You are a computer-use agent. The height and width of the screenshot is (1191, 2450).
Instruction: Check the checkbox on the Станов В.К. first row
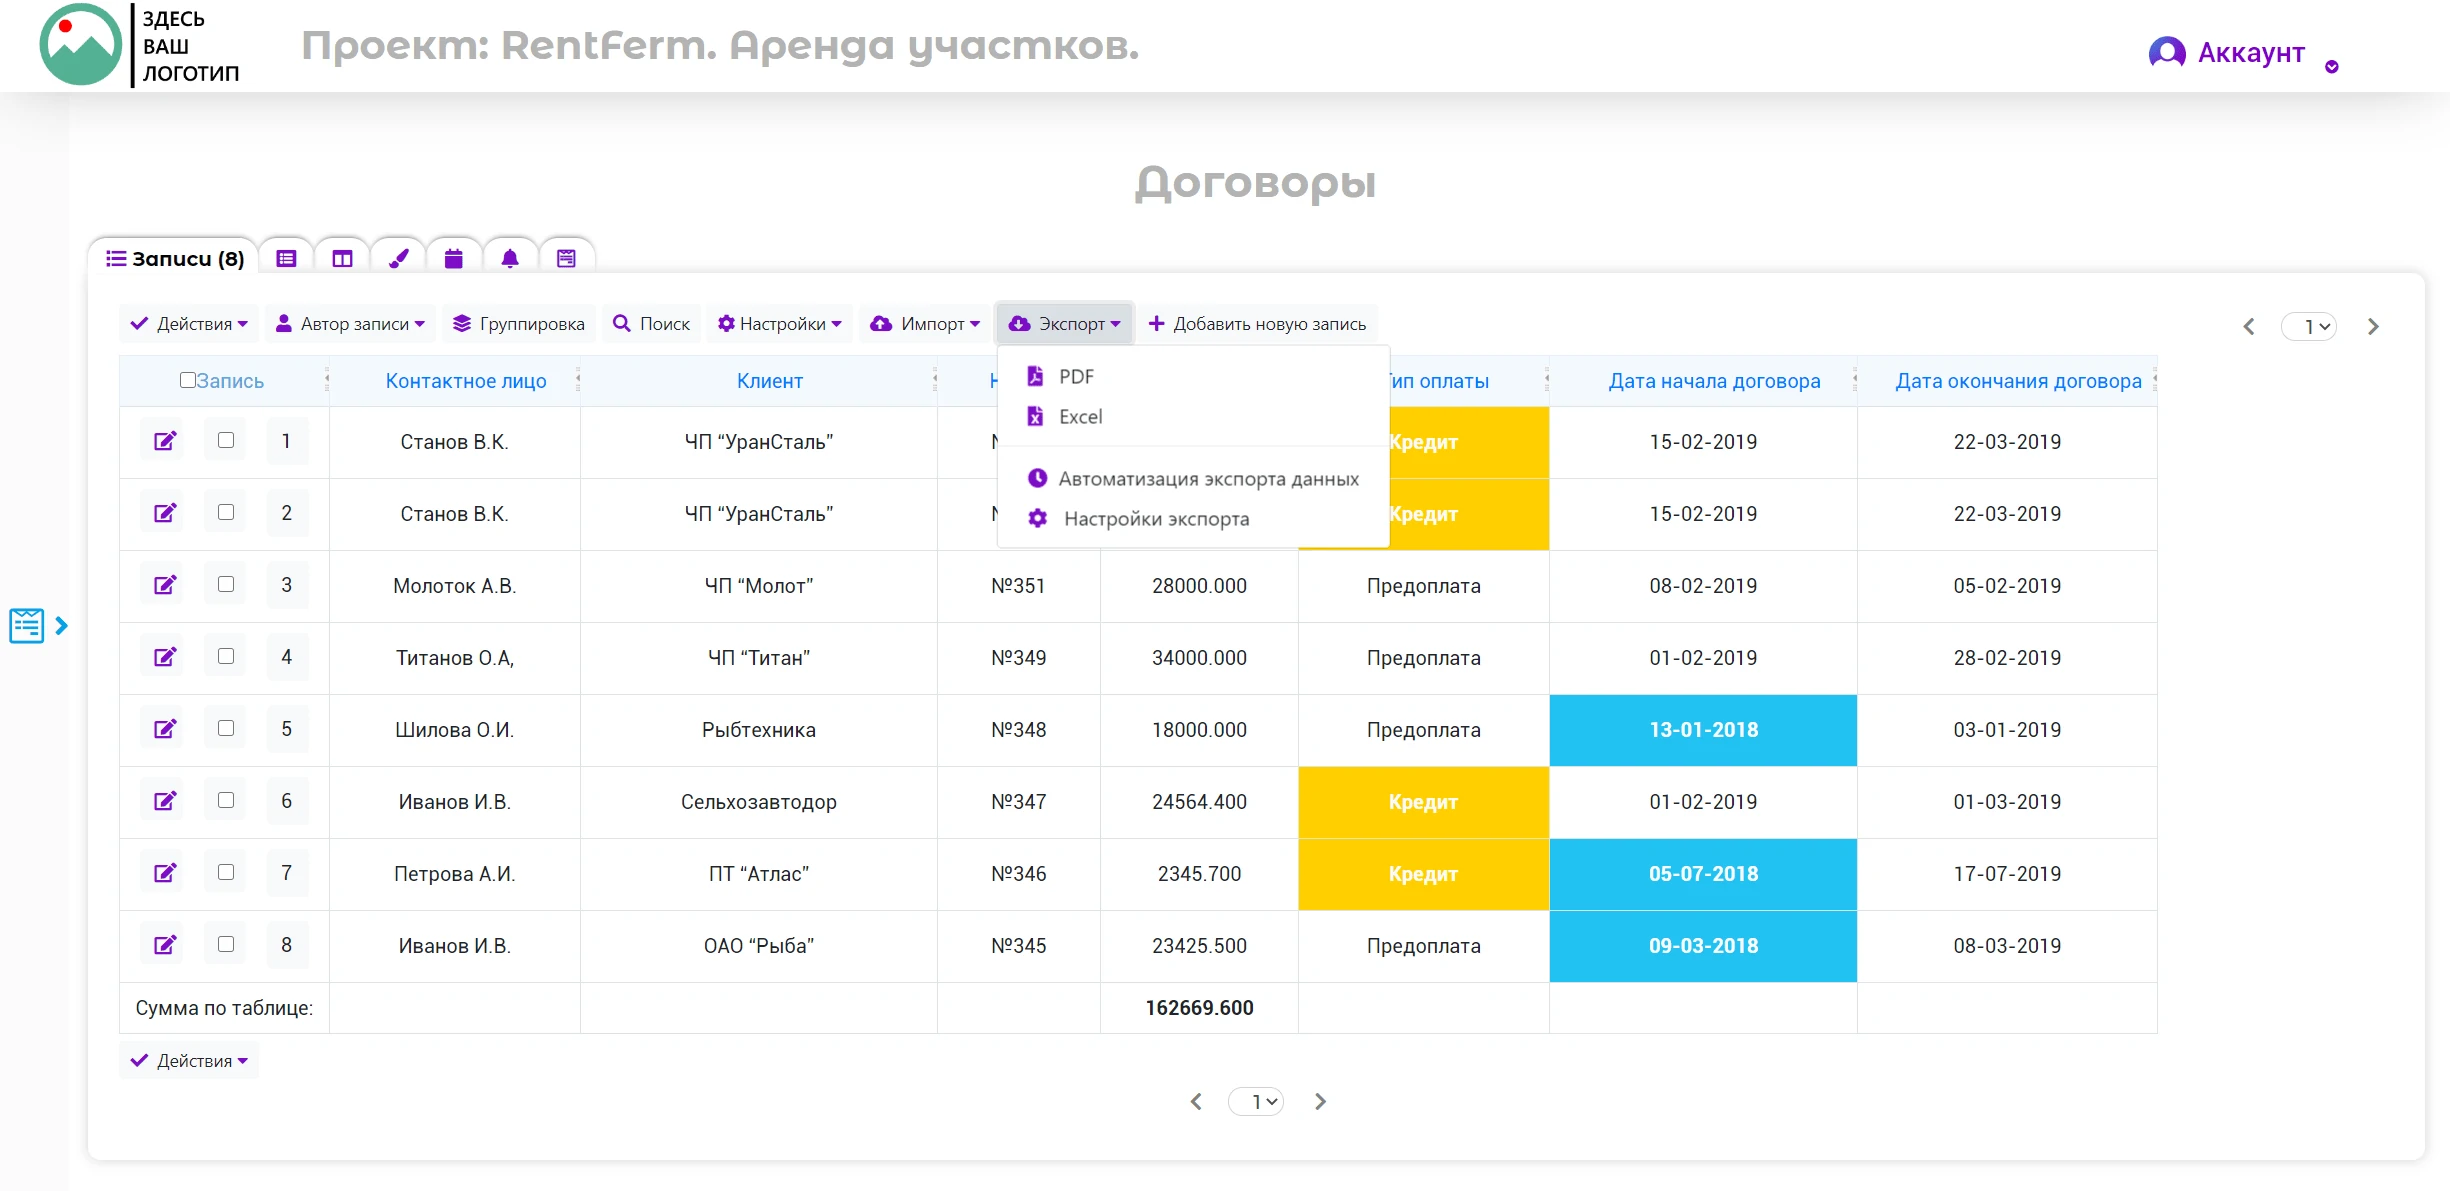click(x=226, y=440)
